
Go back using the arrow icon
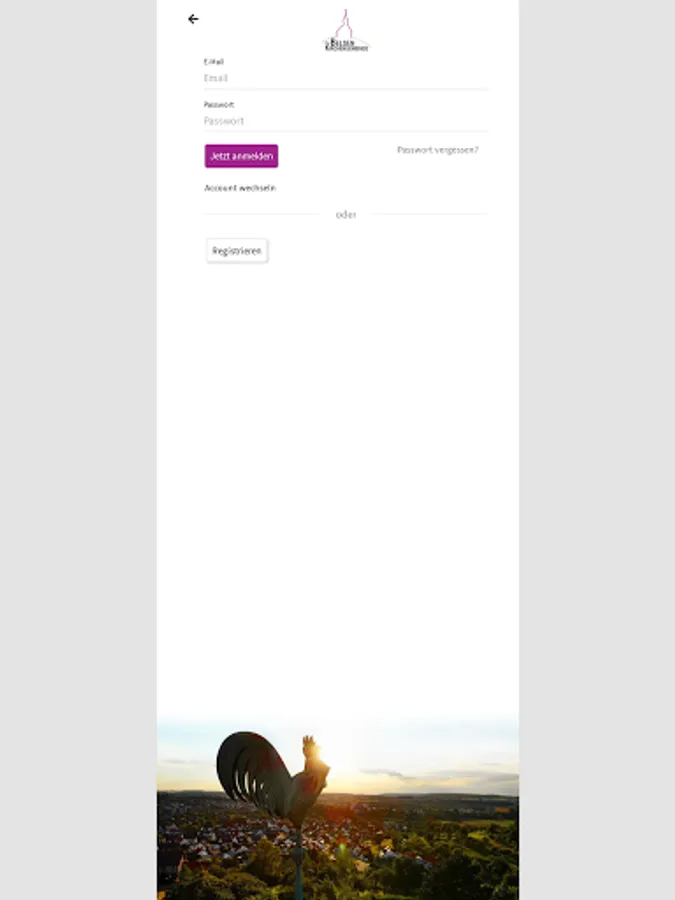193,19
